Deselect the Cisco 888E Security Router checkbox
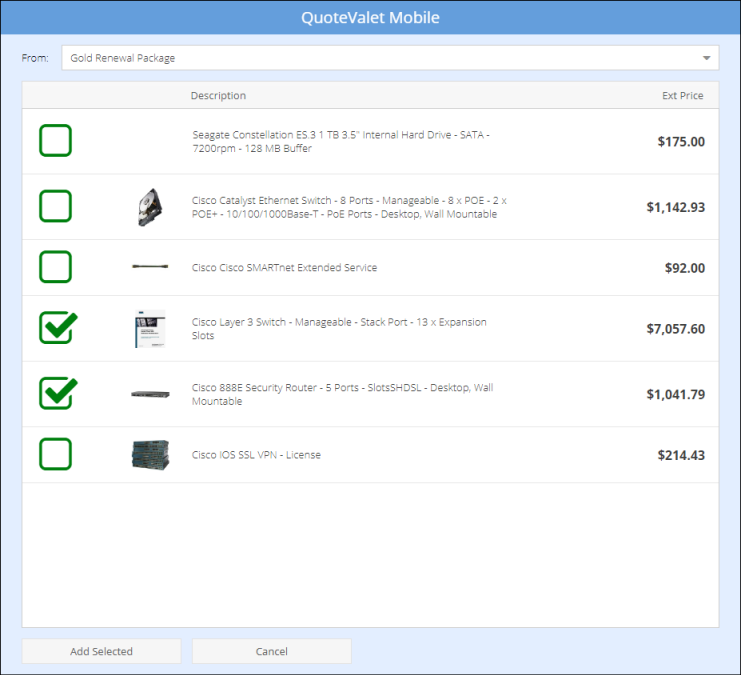This screenshot has width=741, height=675. [57, 394]
